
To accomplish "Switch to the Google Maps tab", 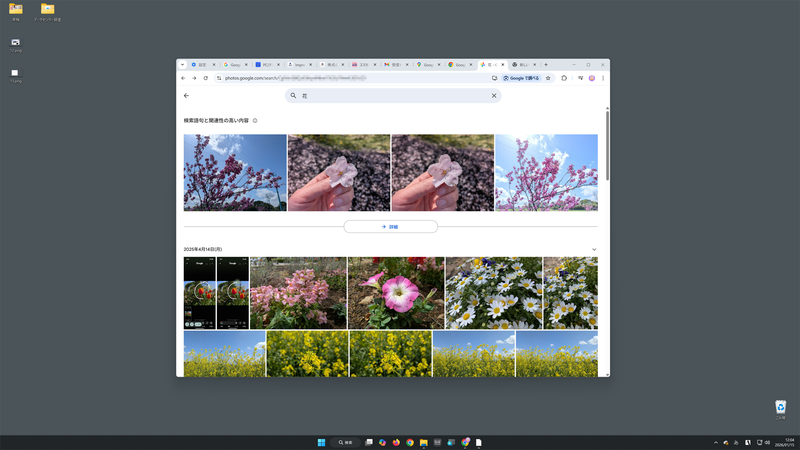I will point(428,65).
